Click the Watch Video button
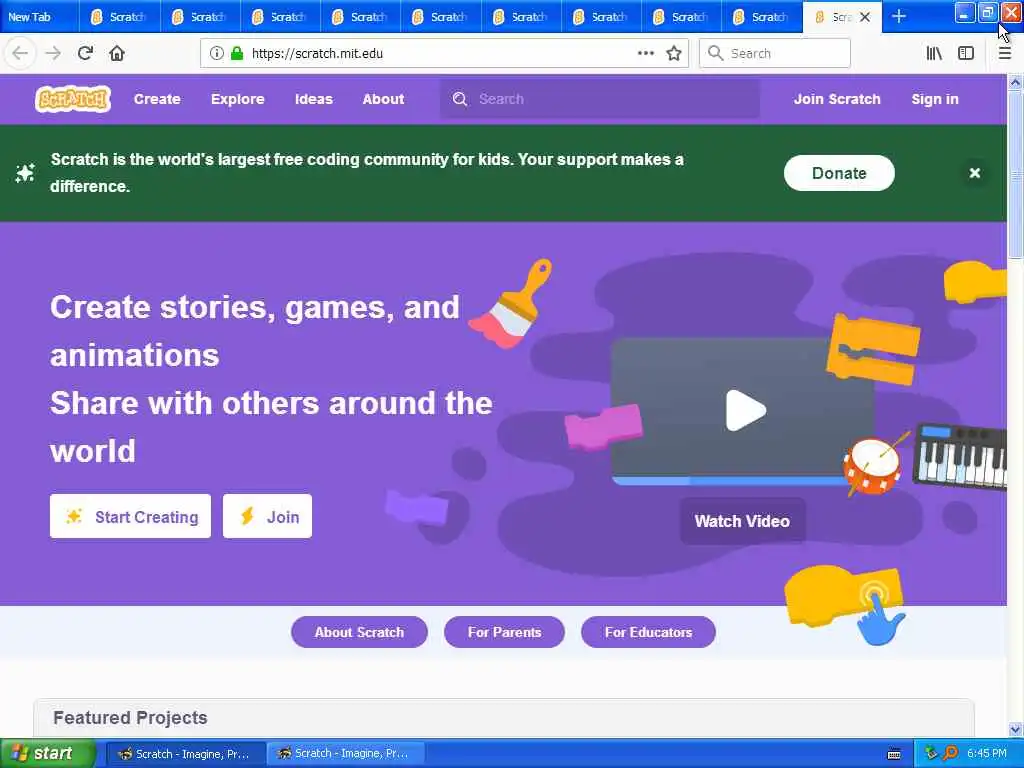This screenshot has width=1024, height=768. click(742, 521)
